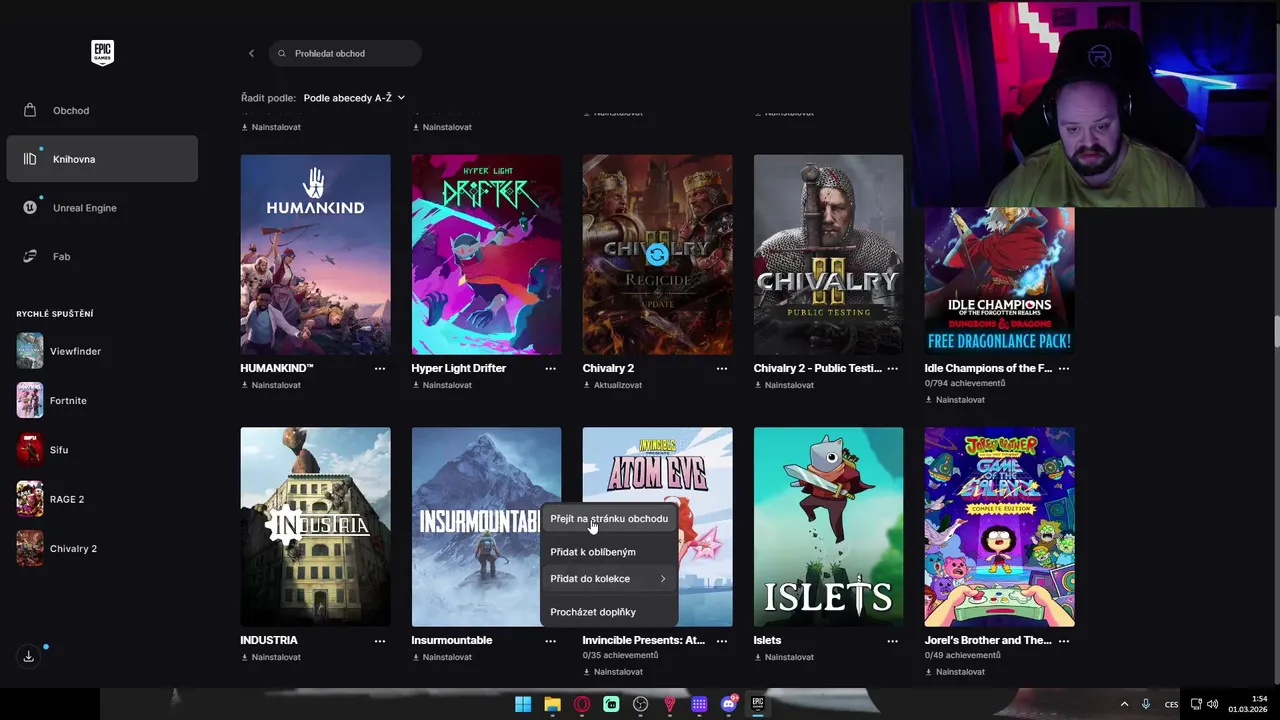
Task: Open Opera browser from taskbar
Action: [582, 704]
